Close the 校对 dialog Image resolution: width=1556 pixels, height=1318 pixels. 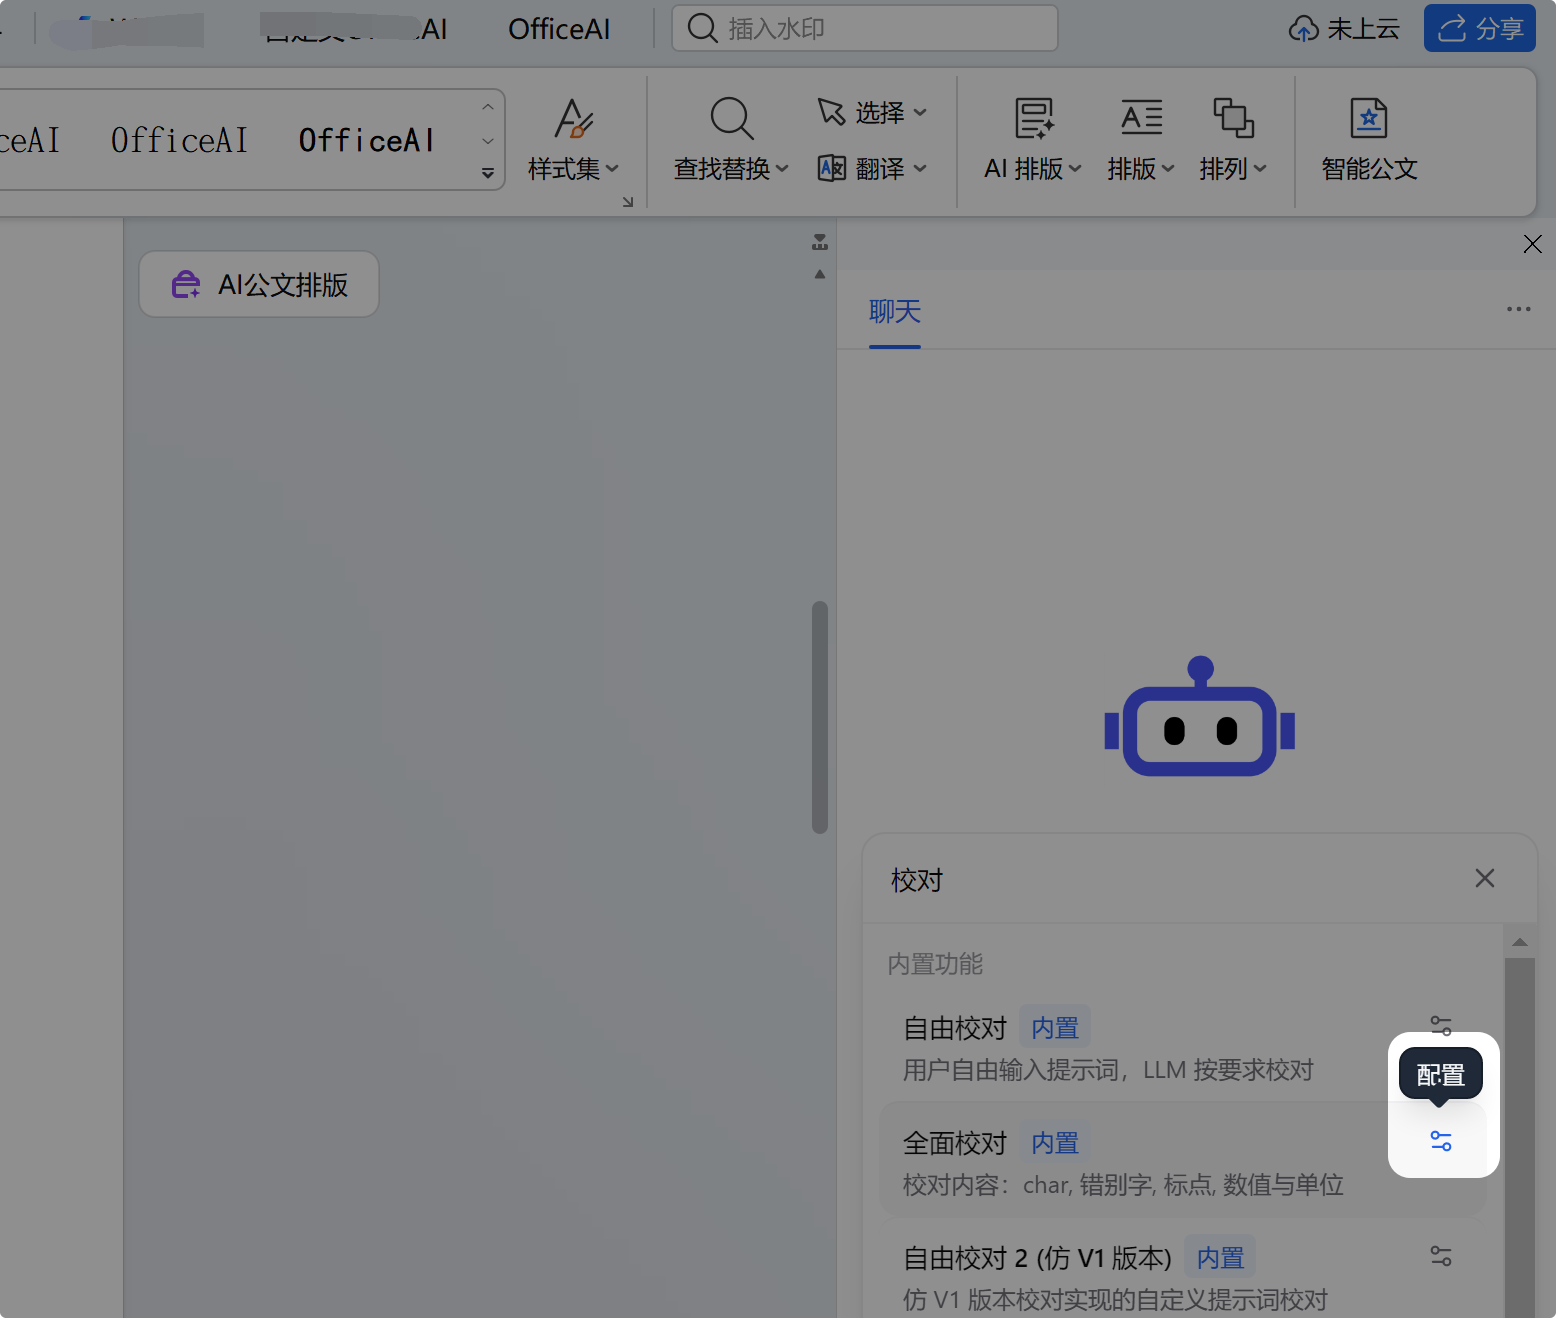[x=1485, y=878]
